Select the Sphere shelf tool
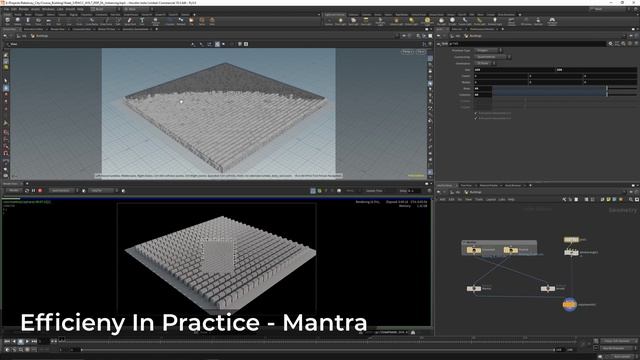 (18, 21)
